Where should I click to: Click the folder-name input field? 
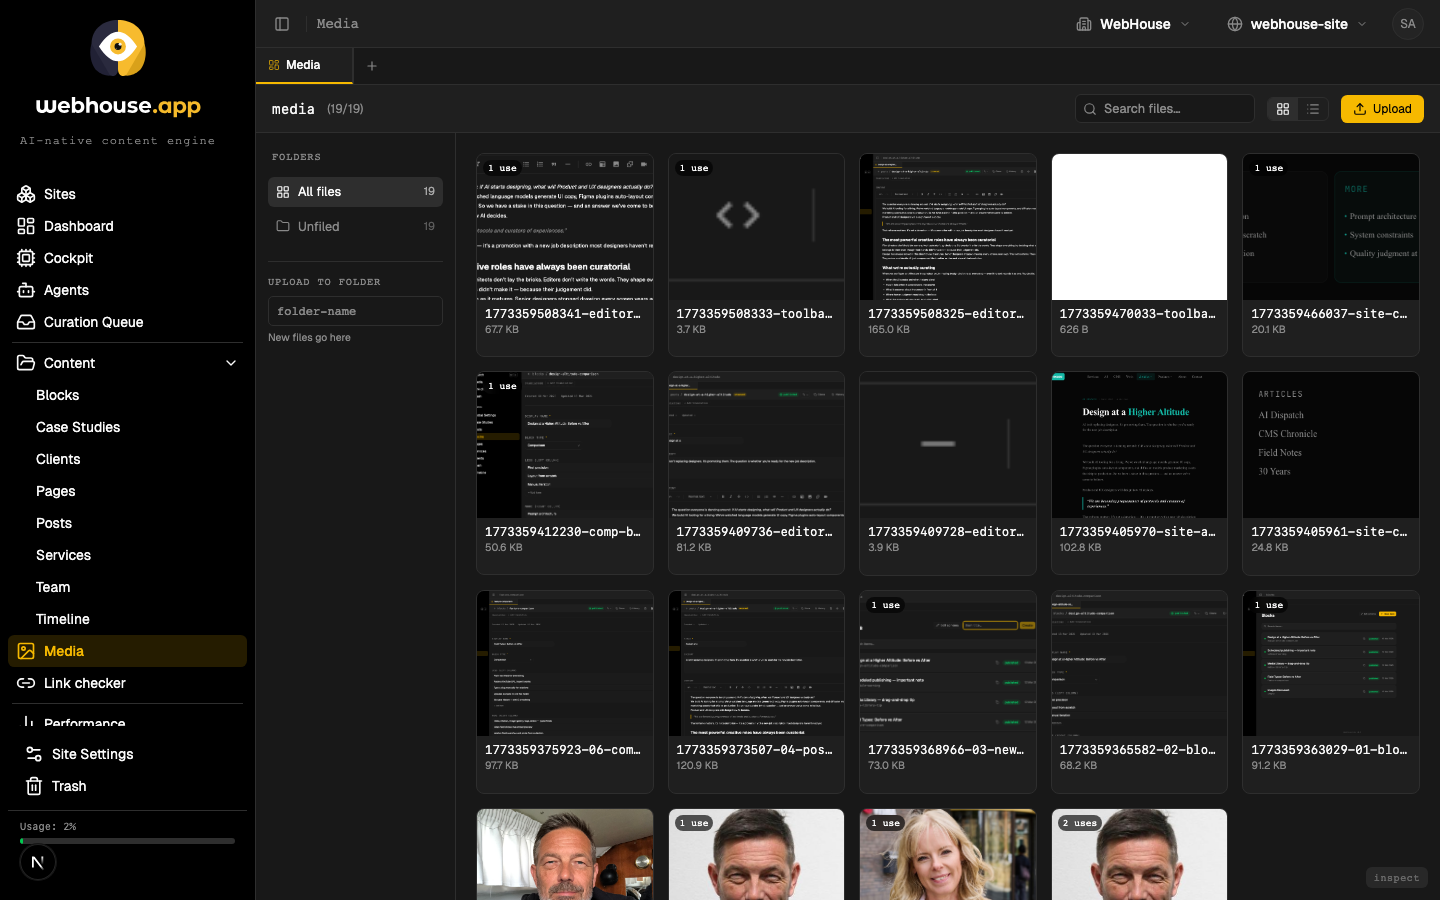355,311
